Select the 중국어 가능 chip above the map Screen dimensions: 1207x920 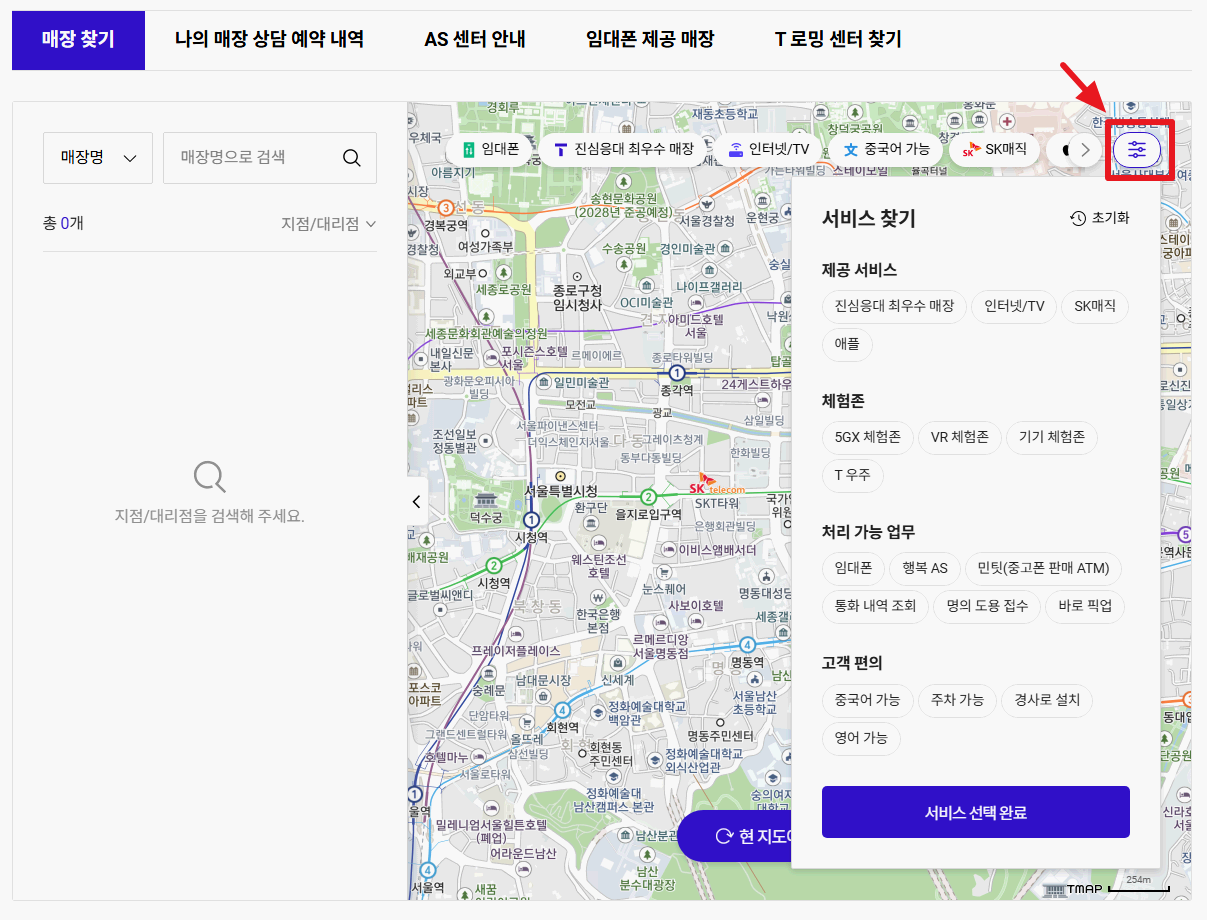click(x=886, y=150)
